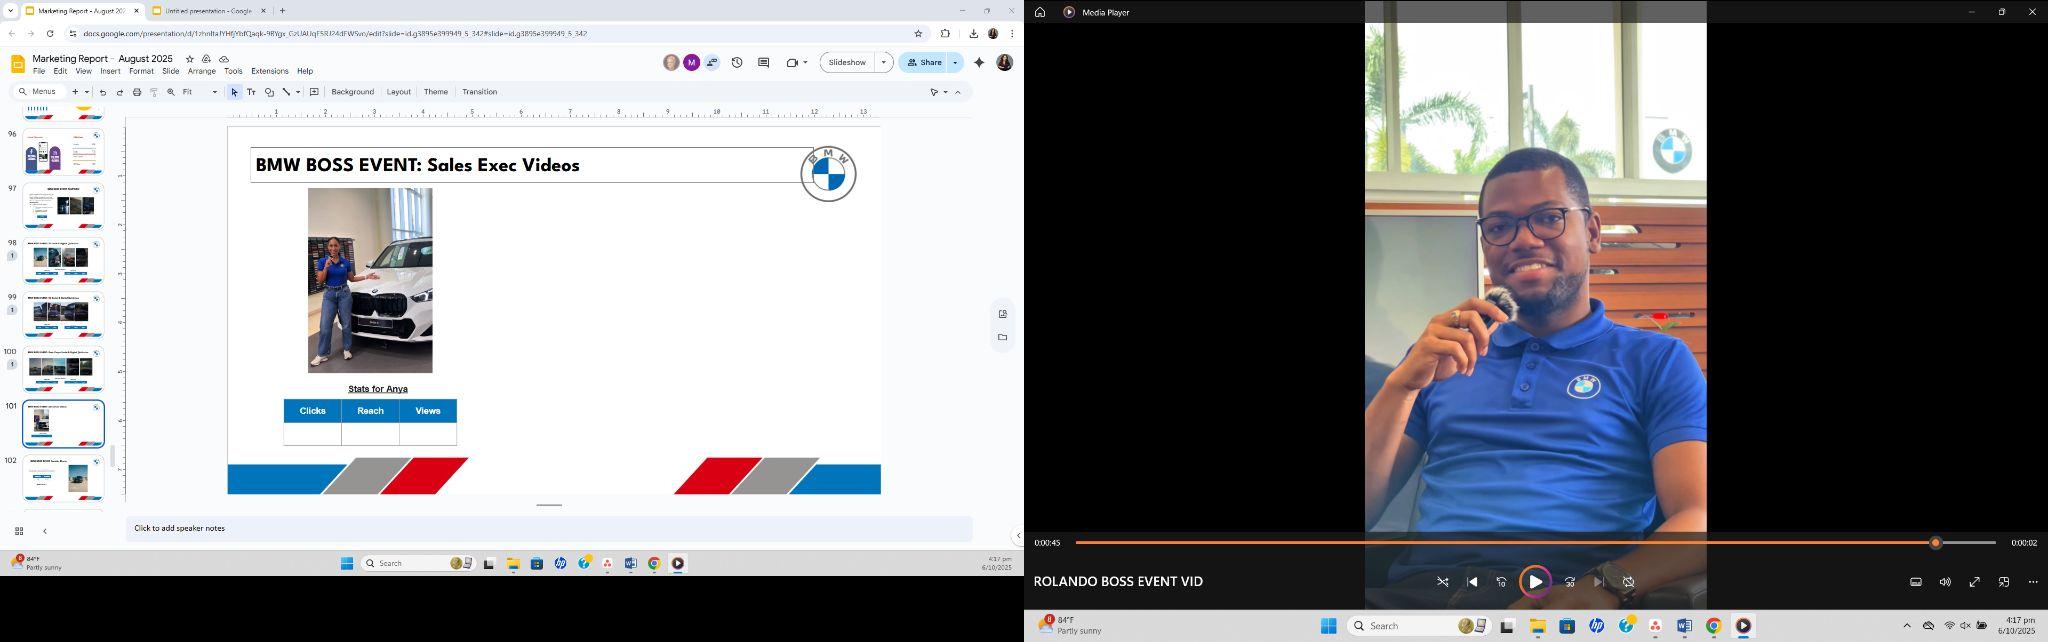Click the purple M collaborator avatar
The image size is (2048, 642).
pos(691,62)
